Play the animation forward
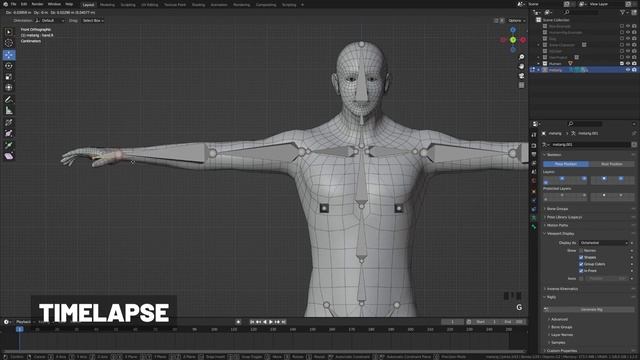 (271, 322)
